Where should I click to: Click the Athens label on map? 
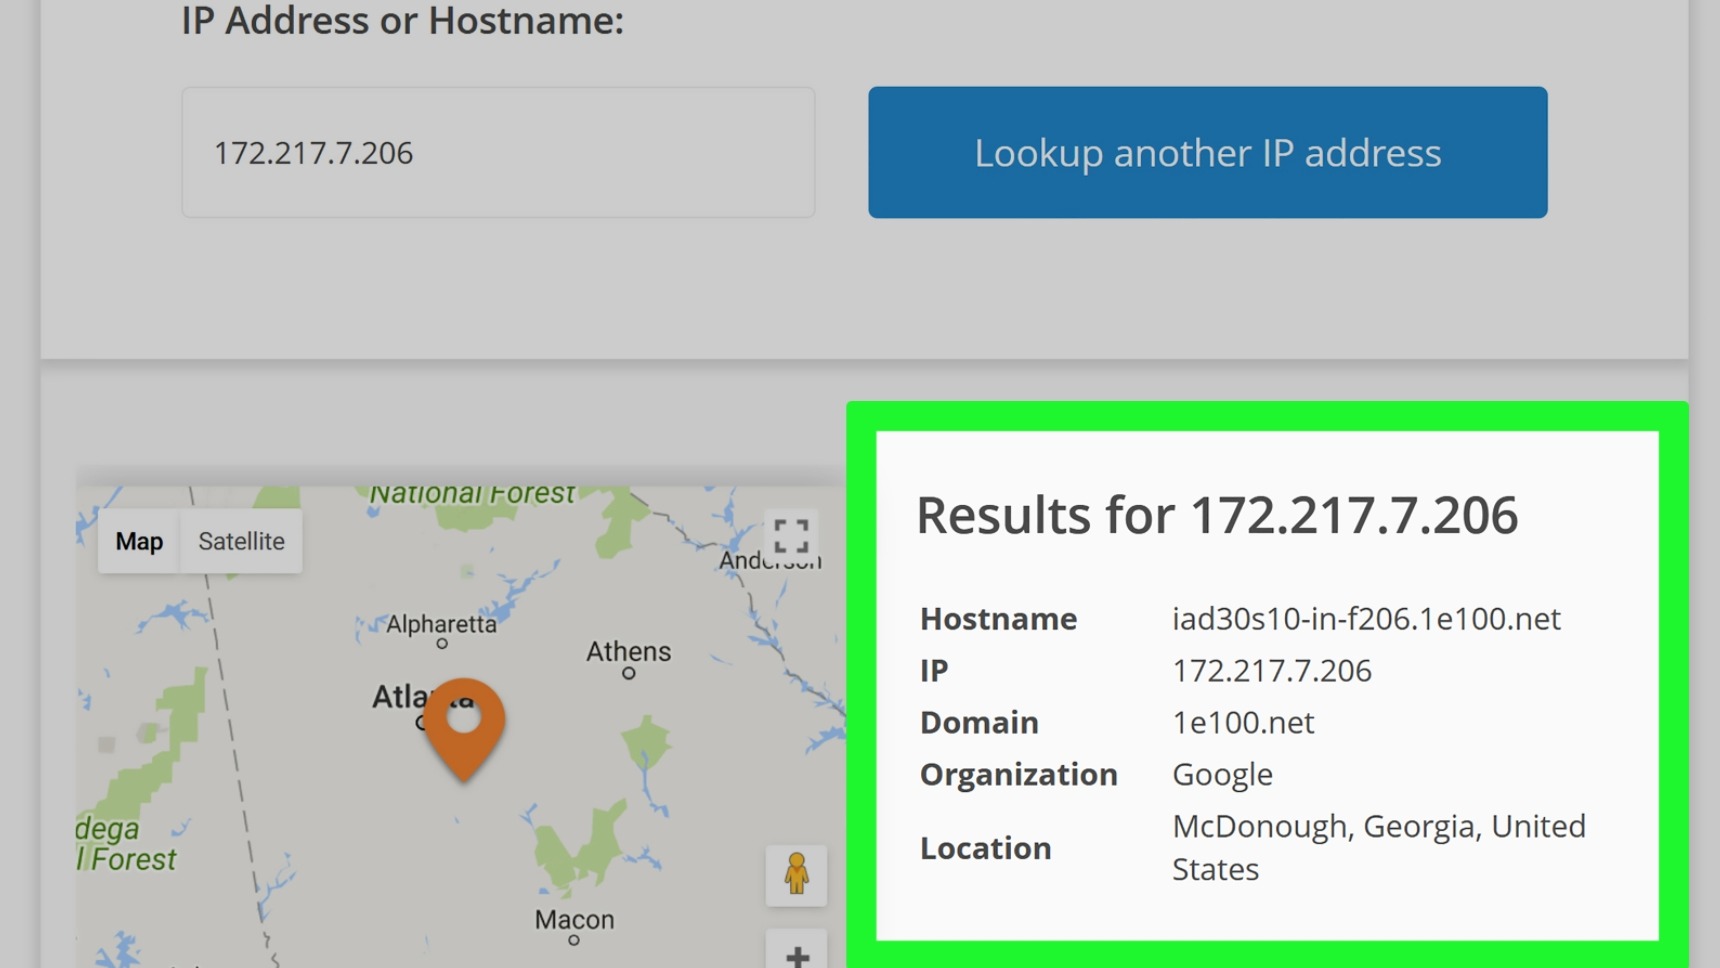[628, 652]
